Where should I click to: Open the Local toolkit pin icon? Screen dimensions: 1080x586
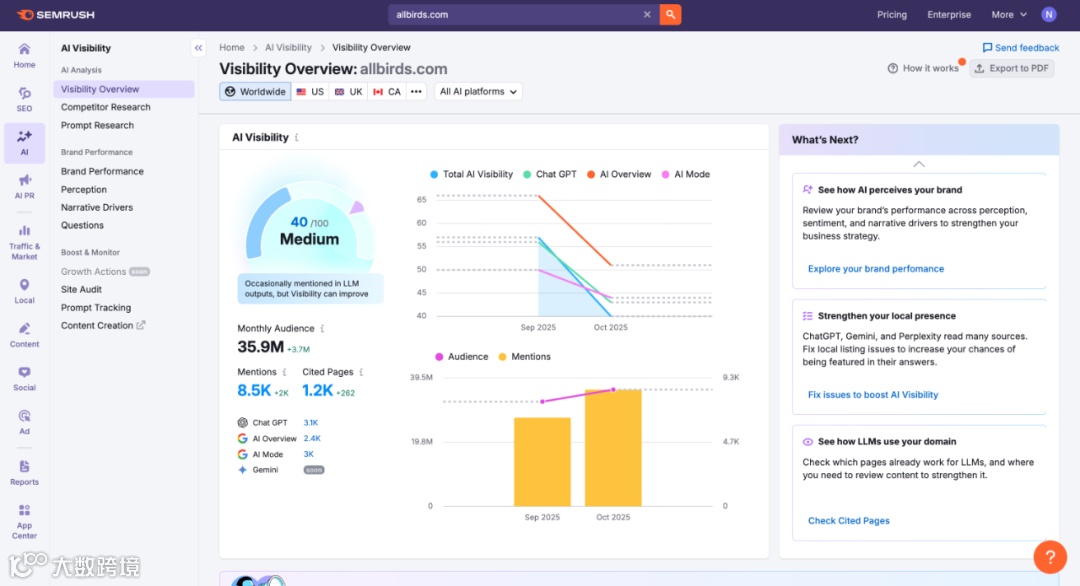(24, 291)
